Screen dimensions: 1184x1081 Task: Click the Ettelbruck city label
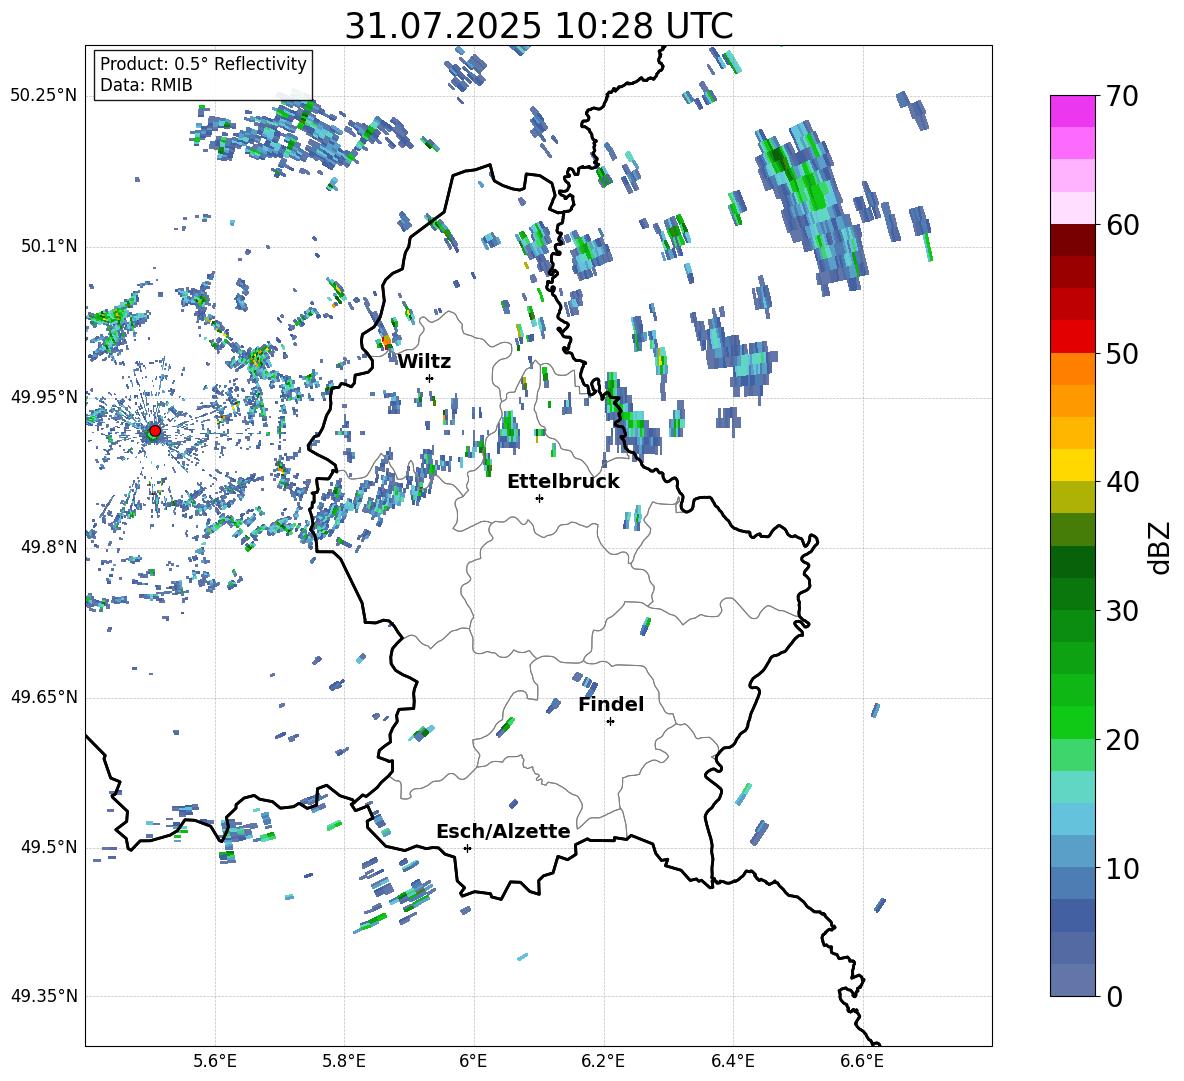coord(563,482)
